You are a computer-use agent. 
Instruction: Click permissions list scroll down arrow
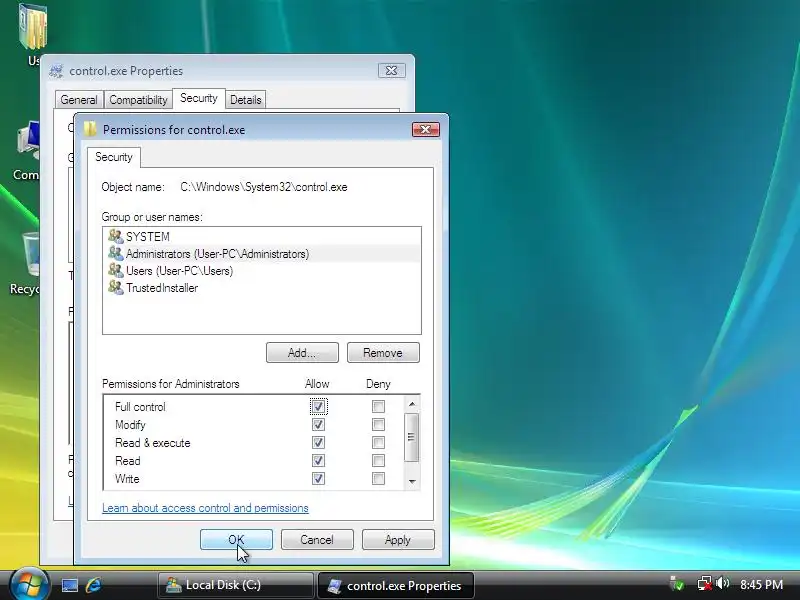[x=412, y=481]
